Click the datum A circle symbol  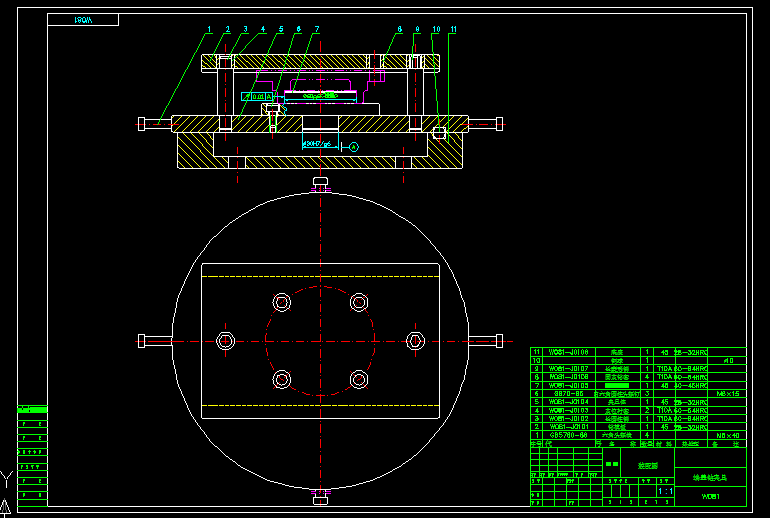(x=353, y=147)
